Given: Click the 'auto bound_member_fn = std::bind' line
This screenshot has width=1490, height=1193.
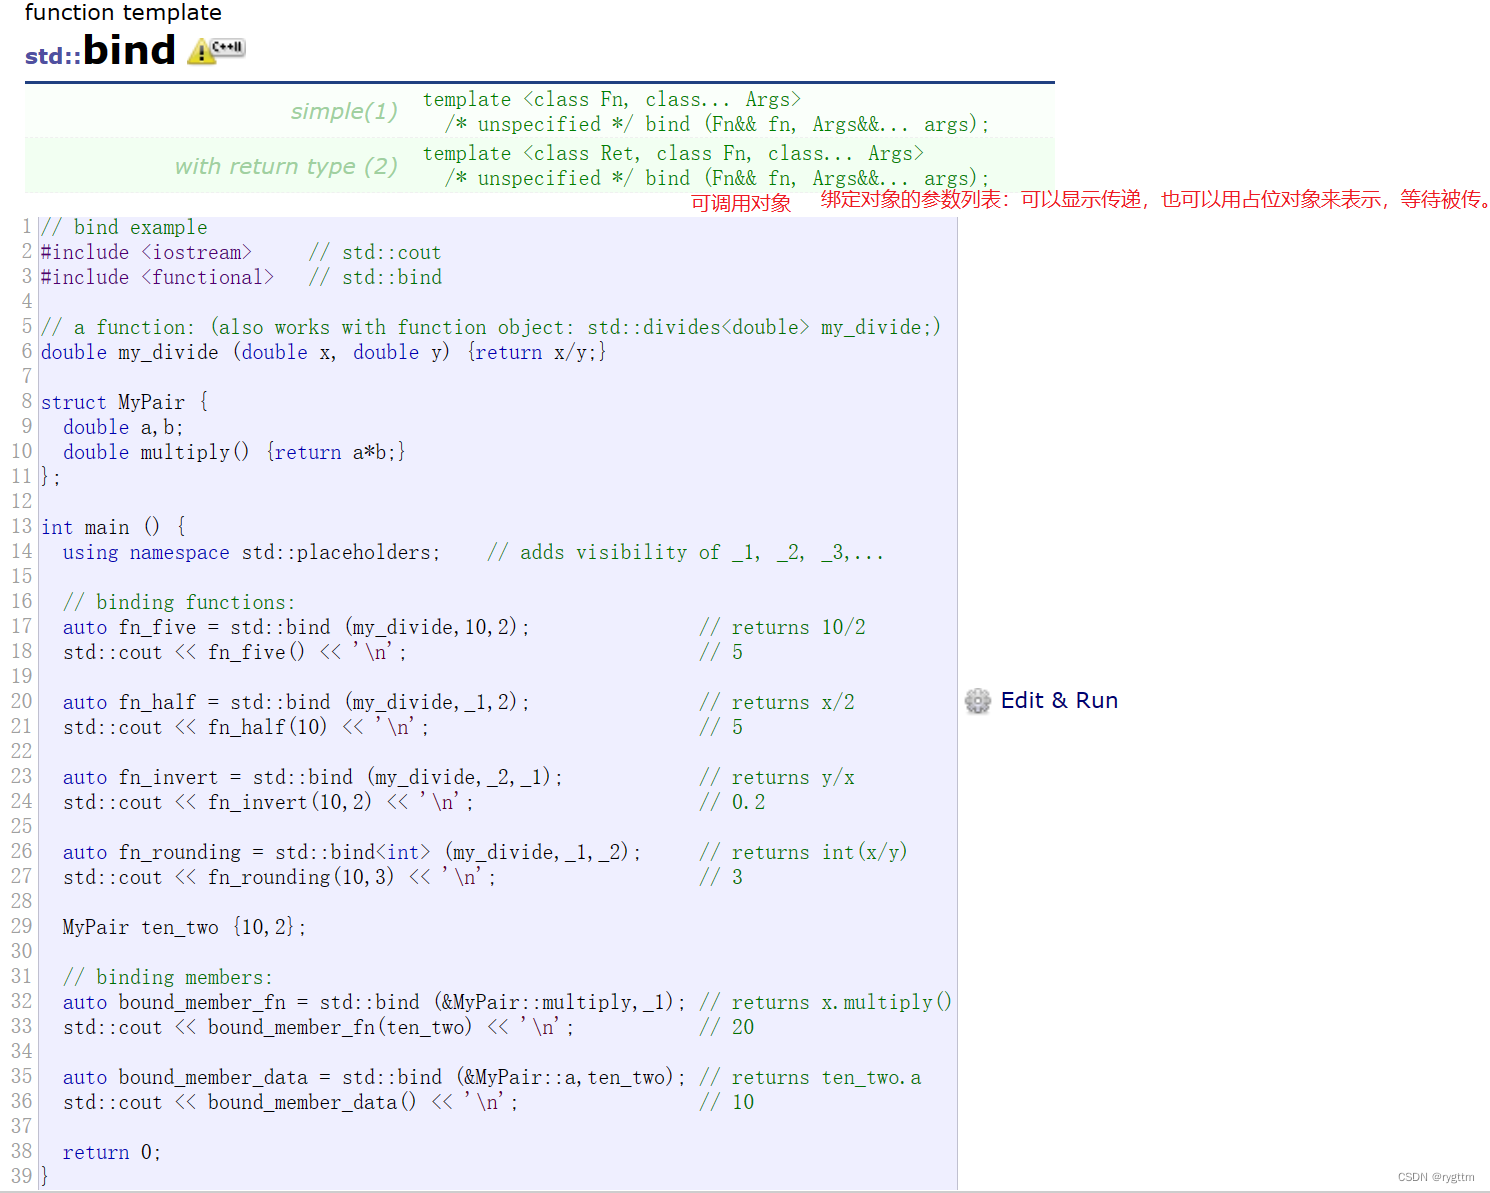Looking at the screenshot, I should coord(374,1002).
